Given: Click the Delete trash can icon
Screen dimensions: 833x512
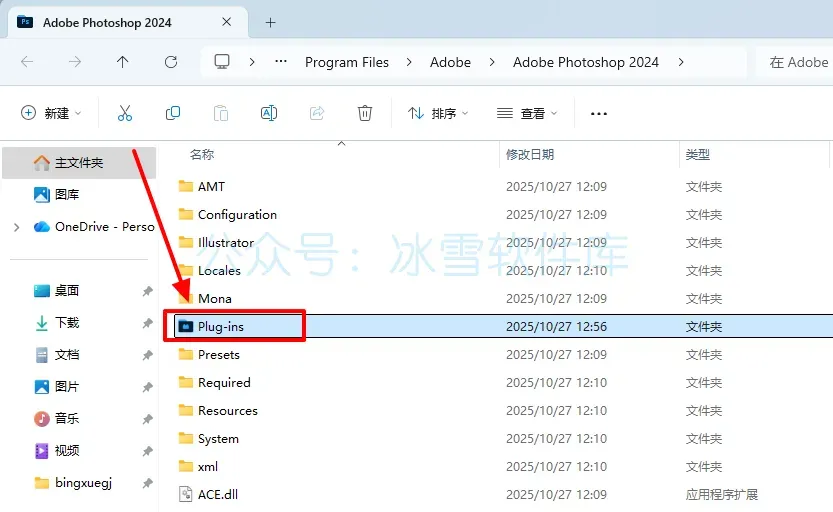Looking at the screenshot, I should (365, 113).
